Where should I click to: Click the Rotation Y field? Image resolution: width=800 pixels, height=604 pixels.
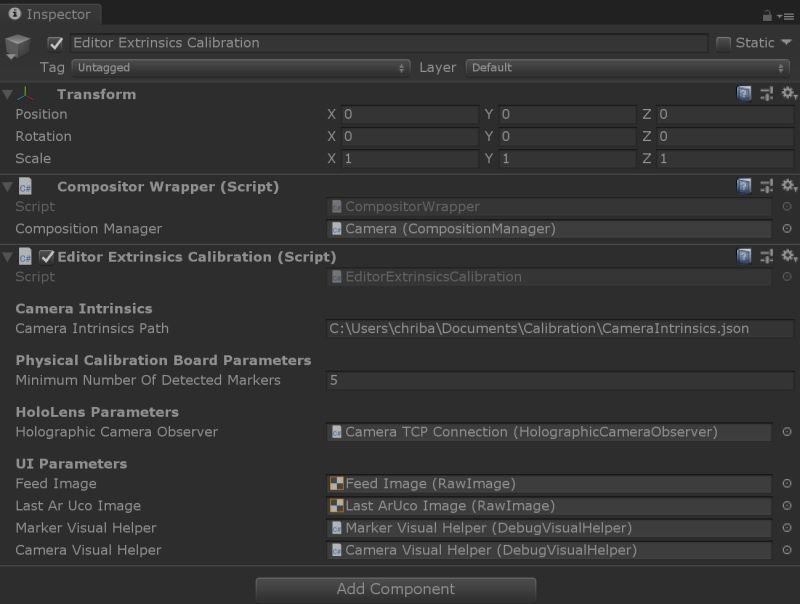point(567,136)
